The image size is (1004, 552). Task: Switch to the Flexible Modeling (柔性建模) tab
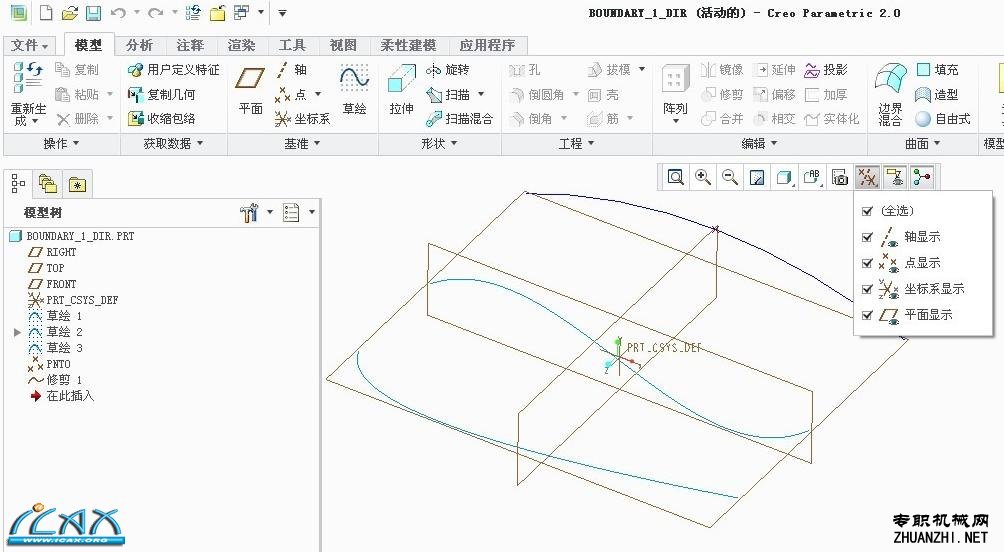coord(408,45)
